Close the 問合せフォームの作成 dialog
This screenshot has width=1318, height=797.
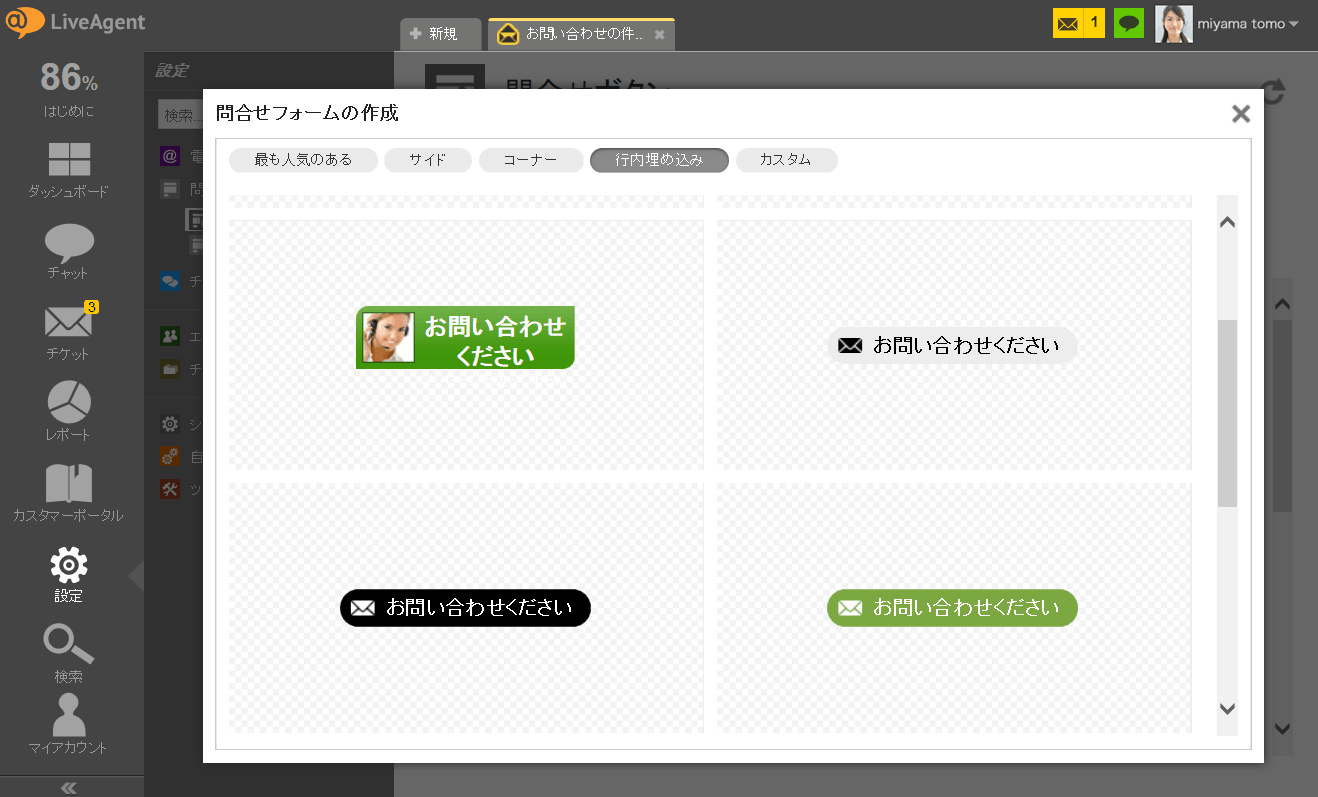point(1241,114)
